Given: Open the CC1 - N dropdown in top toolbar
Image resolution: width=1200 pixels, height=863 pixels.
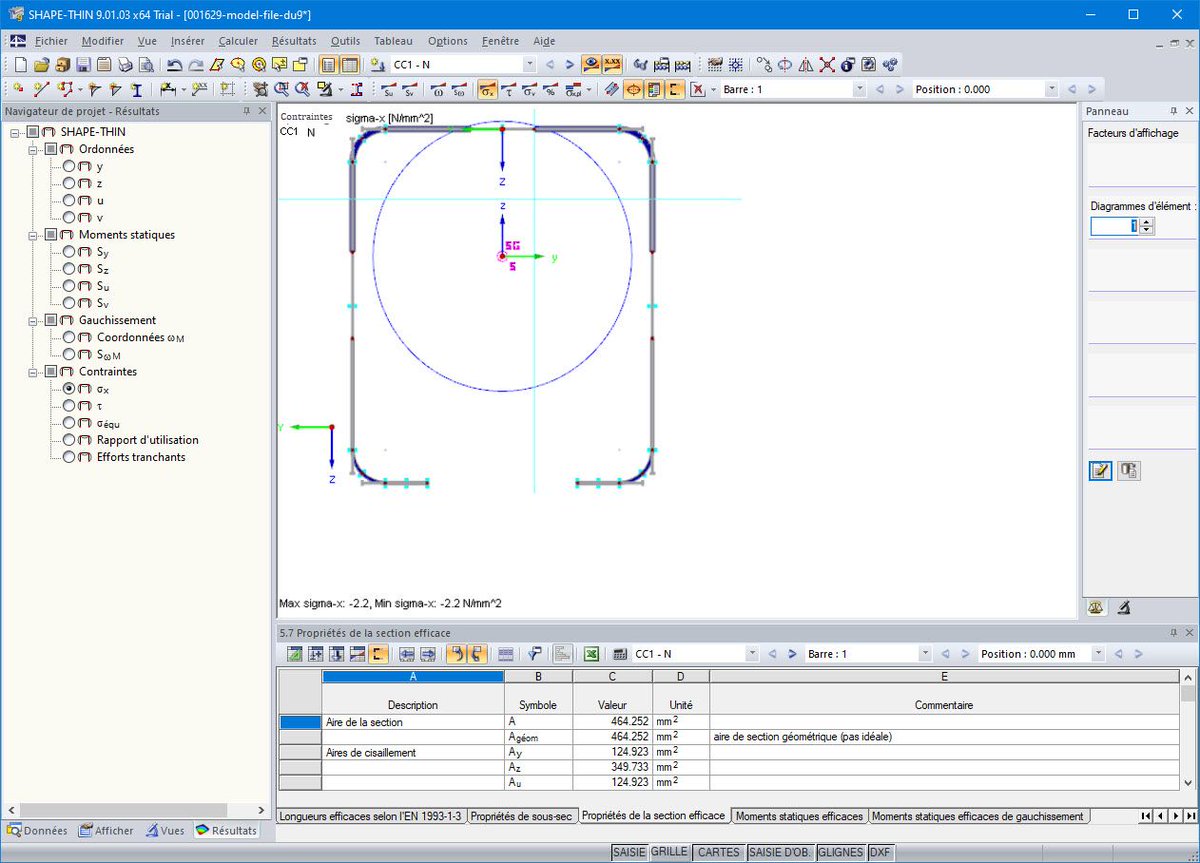Looking at the screenshot, I should (x=530, y=64).
